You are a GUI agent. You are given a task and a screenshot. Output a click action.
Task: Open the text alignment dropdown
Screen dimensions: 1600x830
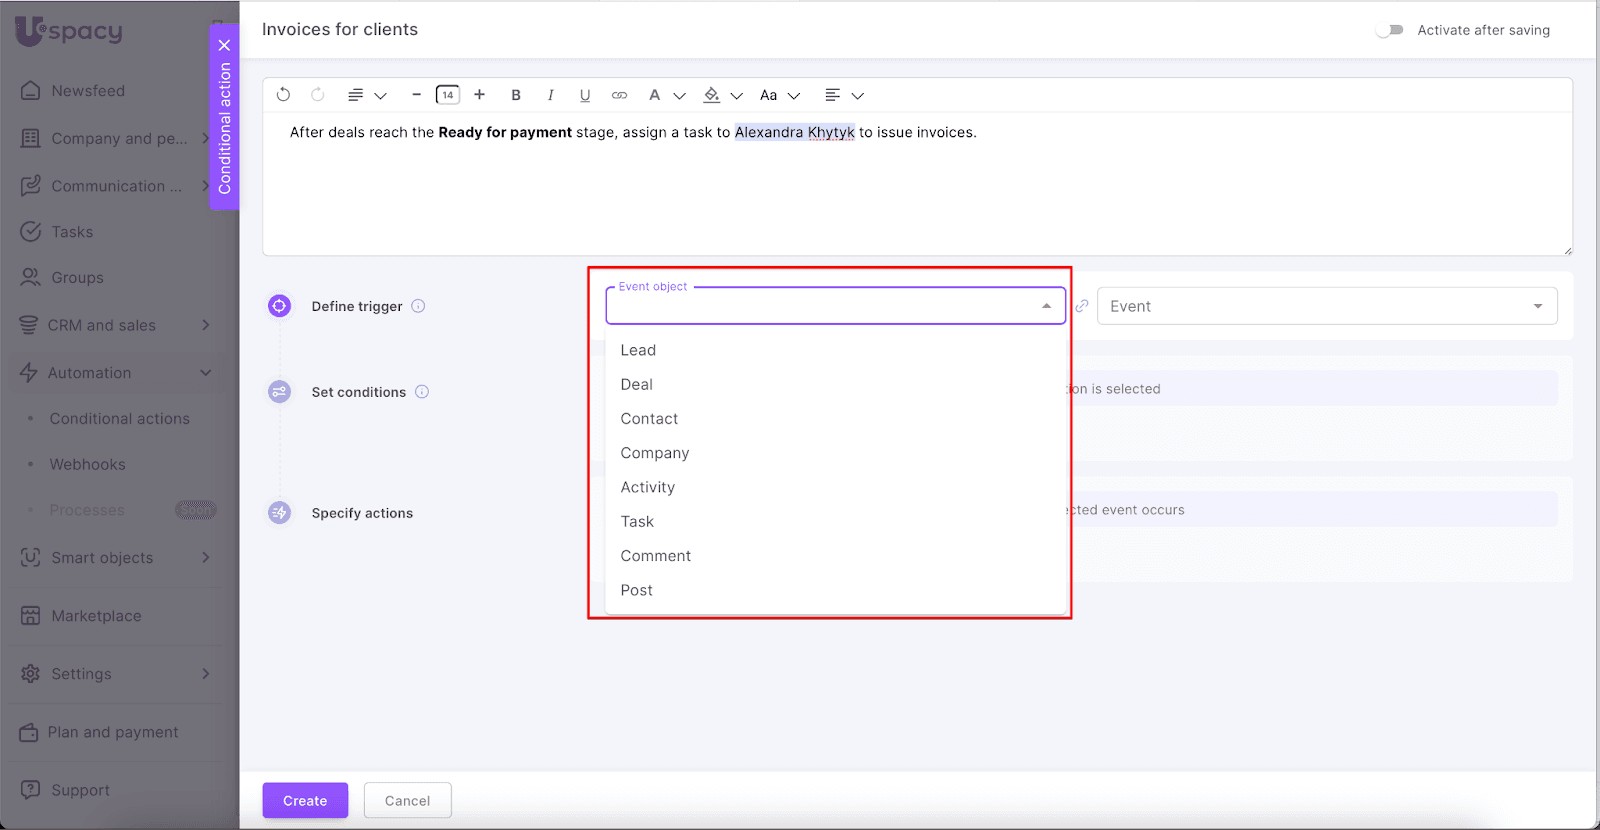click(x=843, y=95)
